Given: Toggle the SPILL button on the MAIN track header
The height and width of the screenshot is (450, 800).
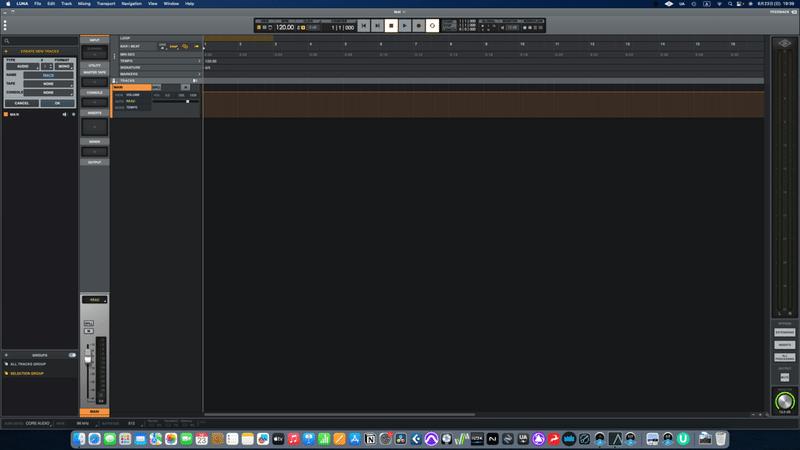Looking at the screenshot, I should (157, 87).
